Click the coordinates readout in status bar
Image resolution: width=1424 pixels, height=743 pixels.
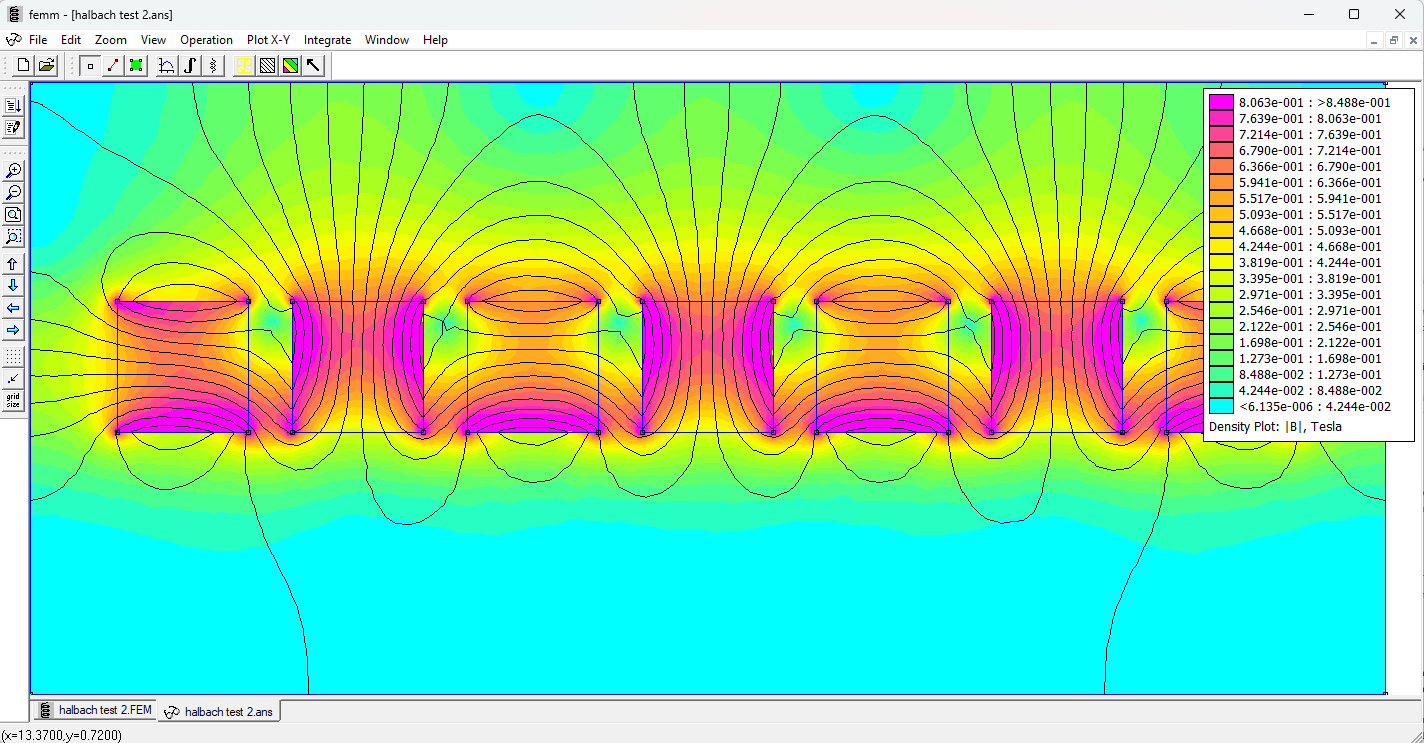pos(61,735)
